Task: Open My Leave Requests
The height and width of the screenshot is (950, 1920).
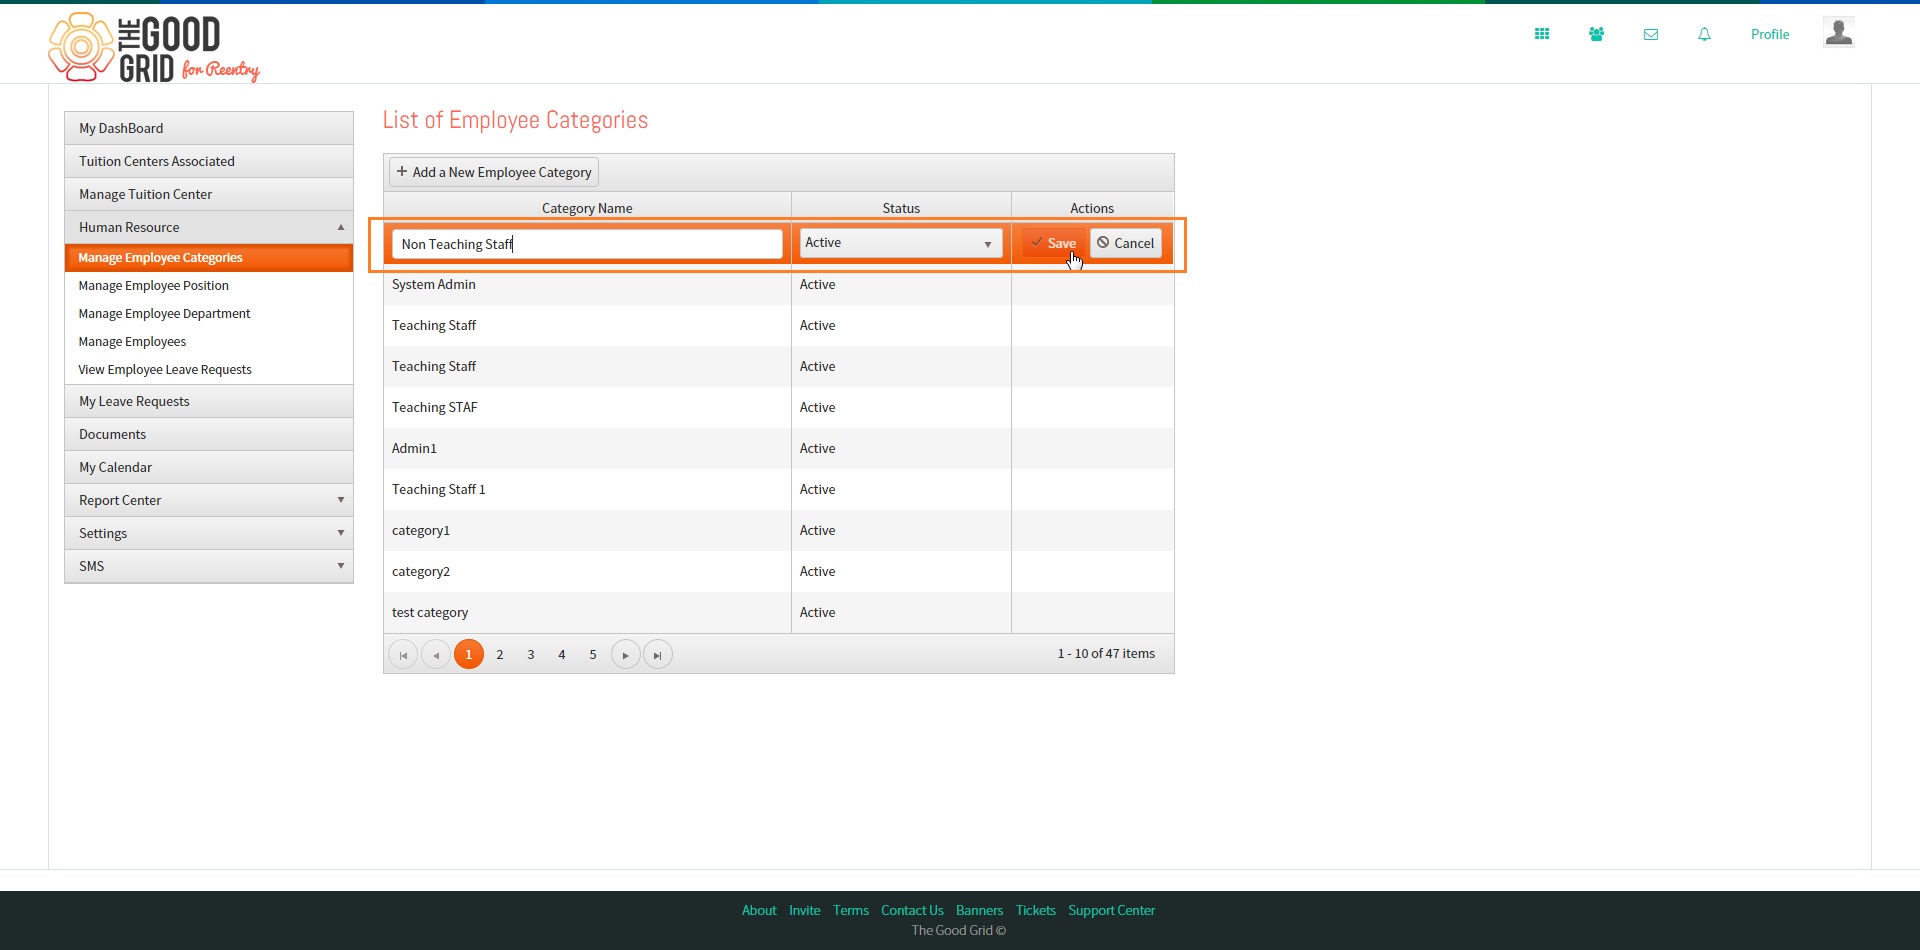Action: pyautogui.click(x=209, y=401)
